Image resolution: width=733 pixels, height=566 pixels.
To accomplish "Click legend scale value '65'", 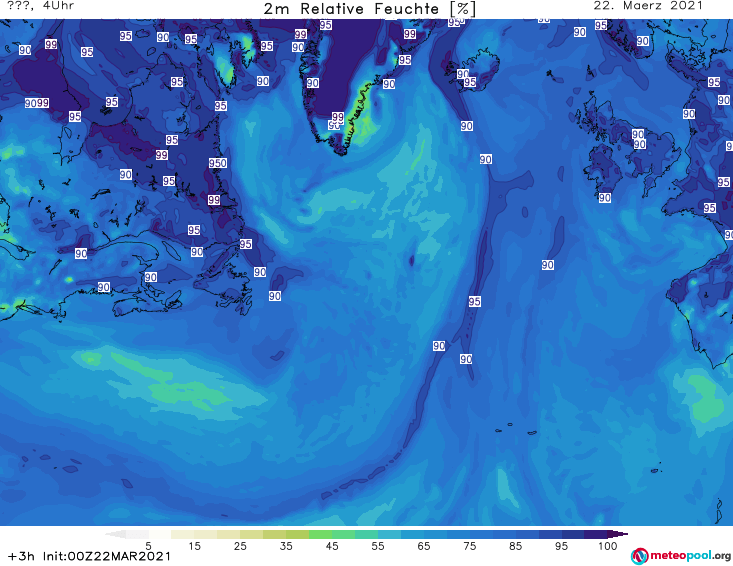I will point(424,546).
